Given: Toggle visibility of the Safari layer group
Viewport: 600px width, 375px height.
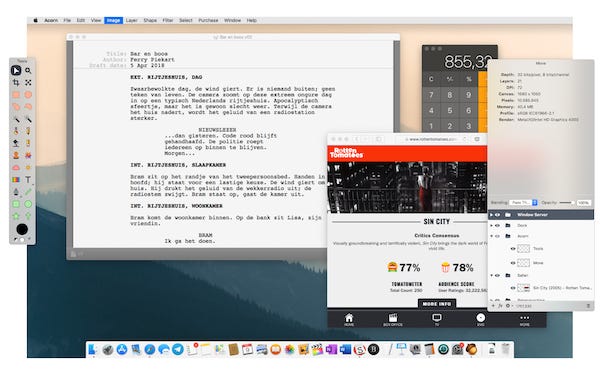Looking at the screenshot, I should tap(497, 275).
